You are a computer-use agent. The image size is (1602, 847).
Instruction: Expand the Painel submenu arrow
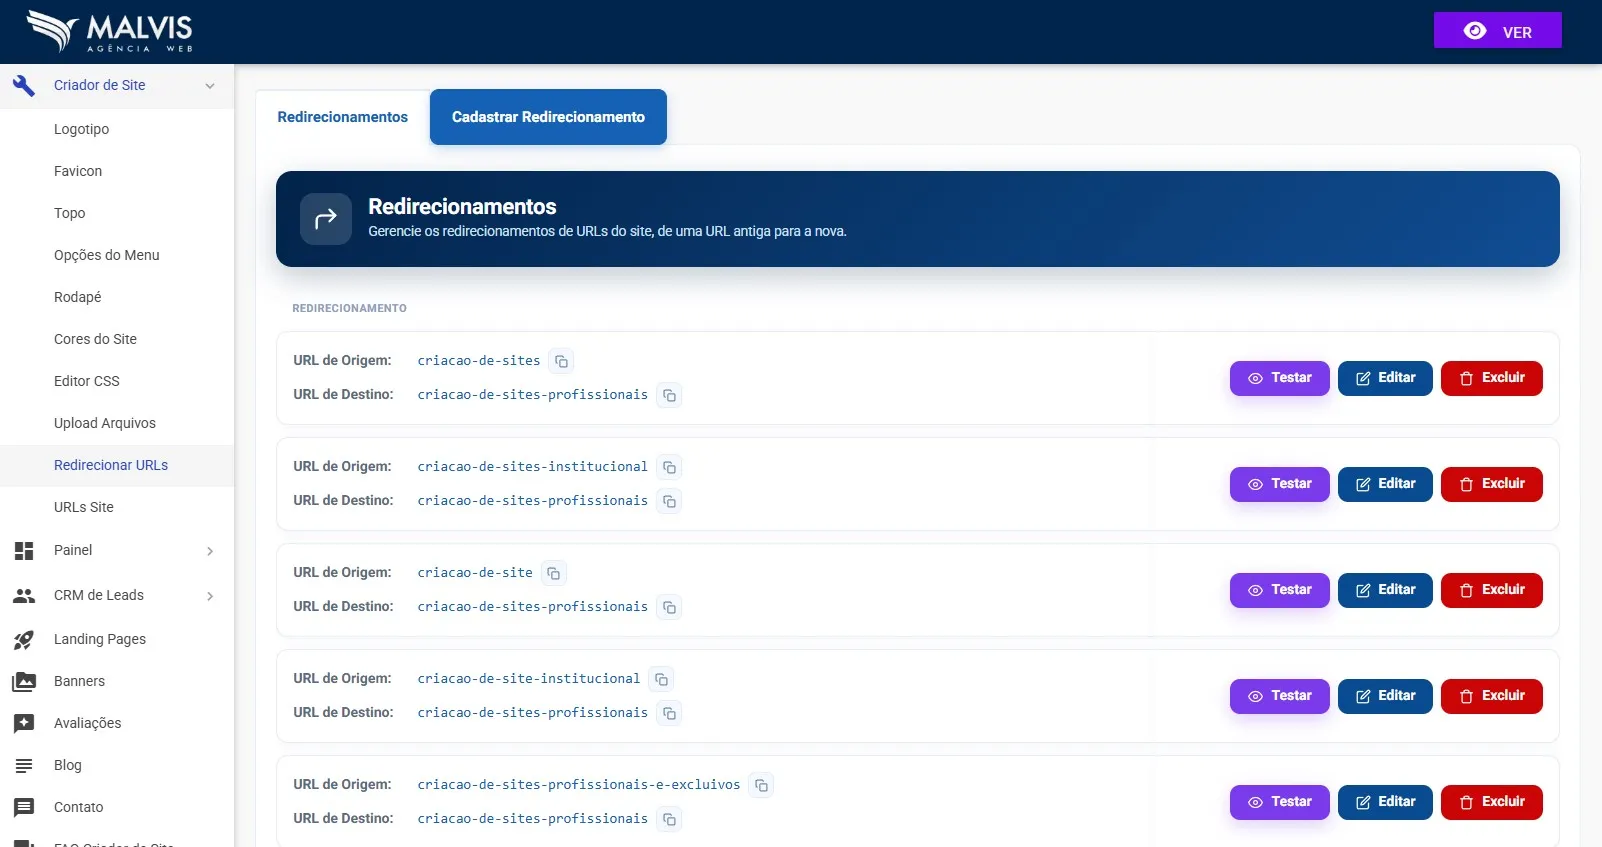[x=210, y=551]
